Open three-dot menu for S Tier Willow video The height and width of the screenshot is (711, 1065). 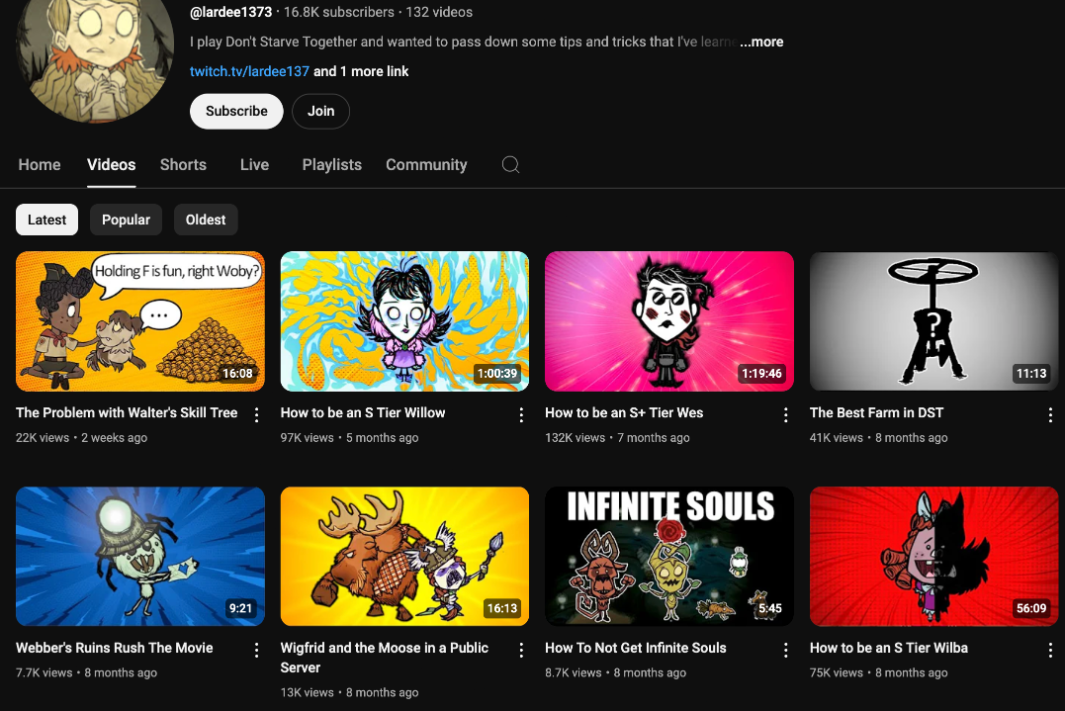pos(521,415)
